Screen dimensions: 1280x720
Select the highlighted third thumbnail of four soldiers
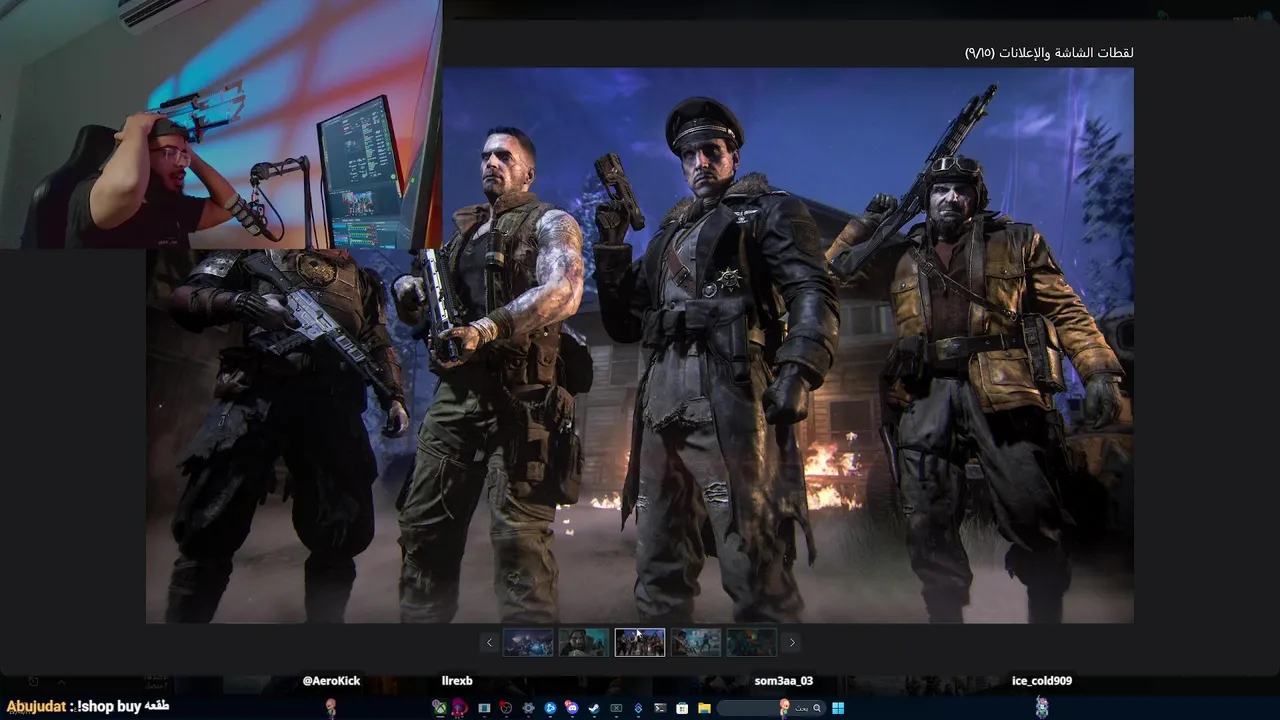(x=640, y=642)
